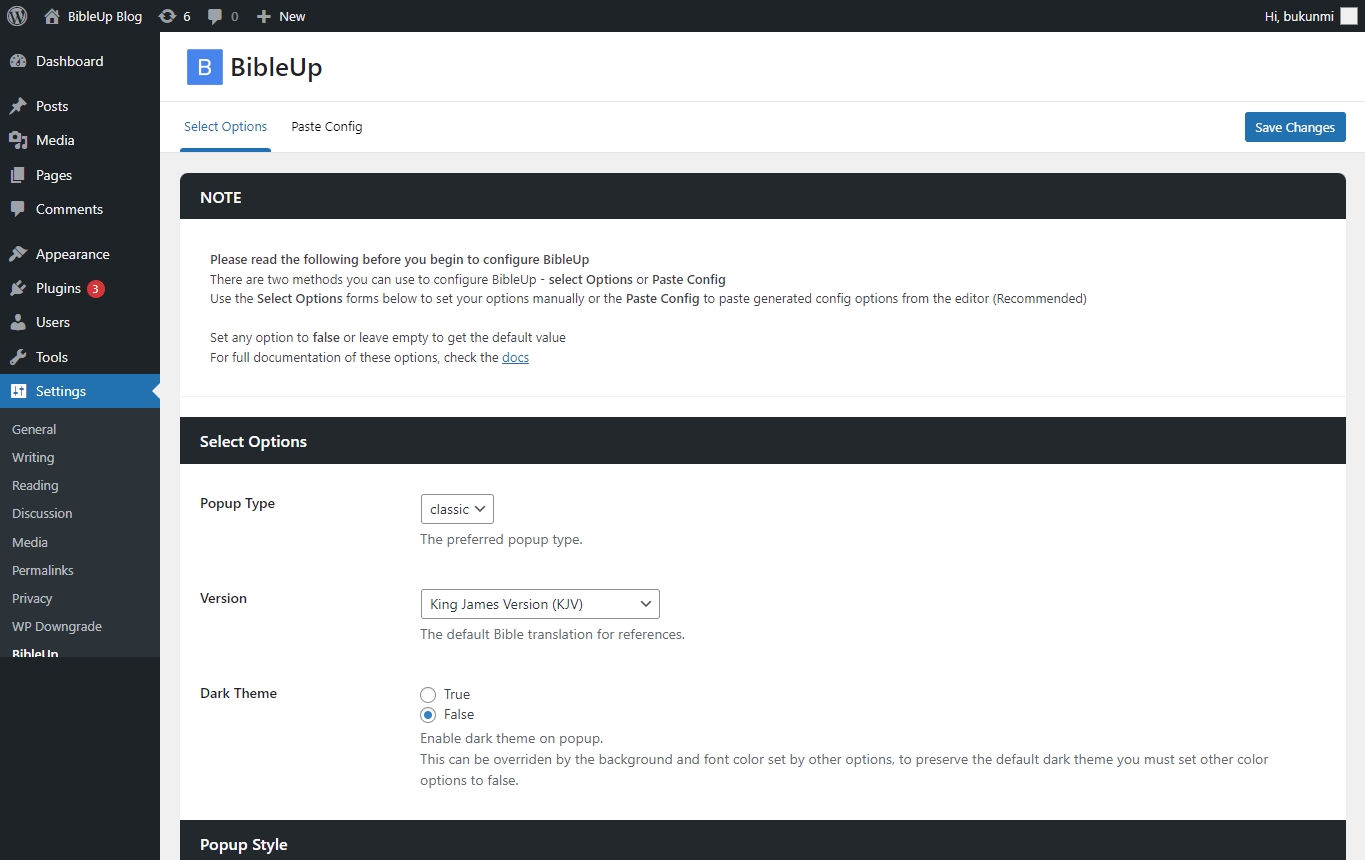Click 'The preferred popup type.' description
Screen dimensions: 1365x860
pos(501,539)
